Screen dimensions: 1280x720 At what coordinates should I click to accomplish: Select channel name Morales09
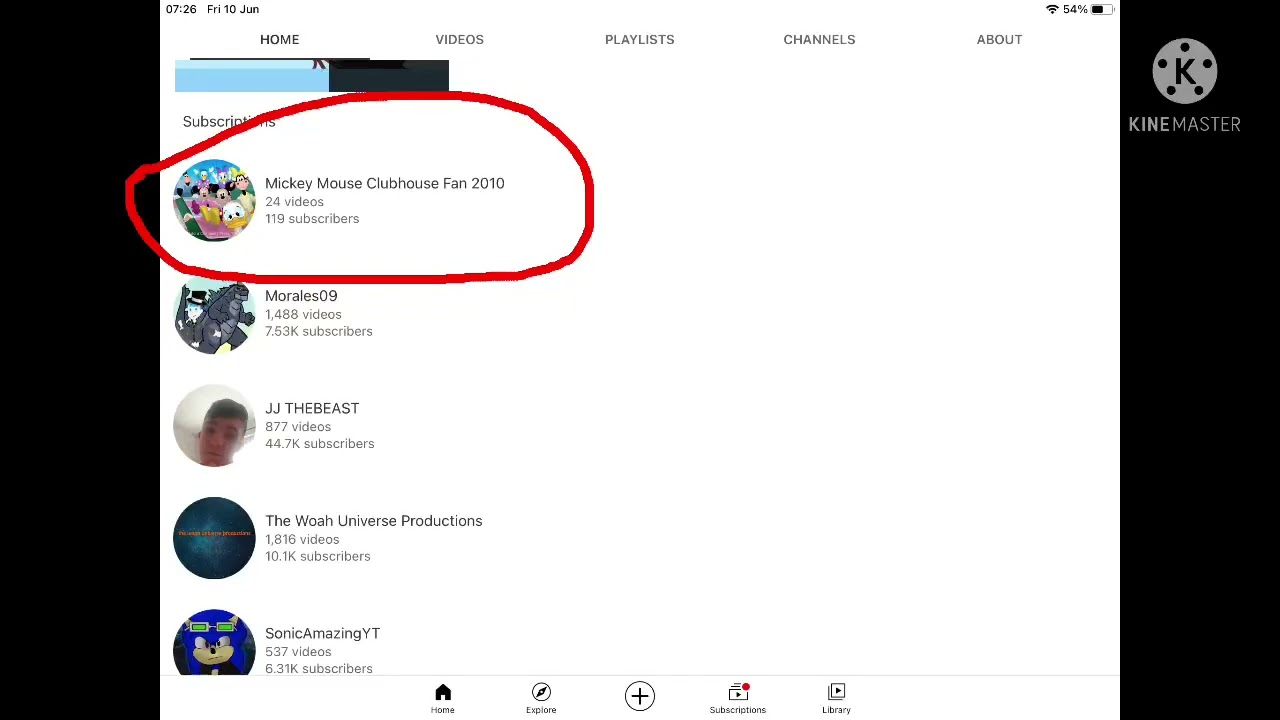301,296
